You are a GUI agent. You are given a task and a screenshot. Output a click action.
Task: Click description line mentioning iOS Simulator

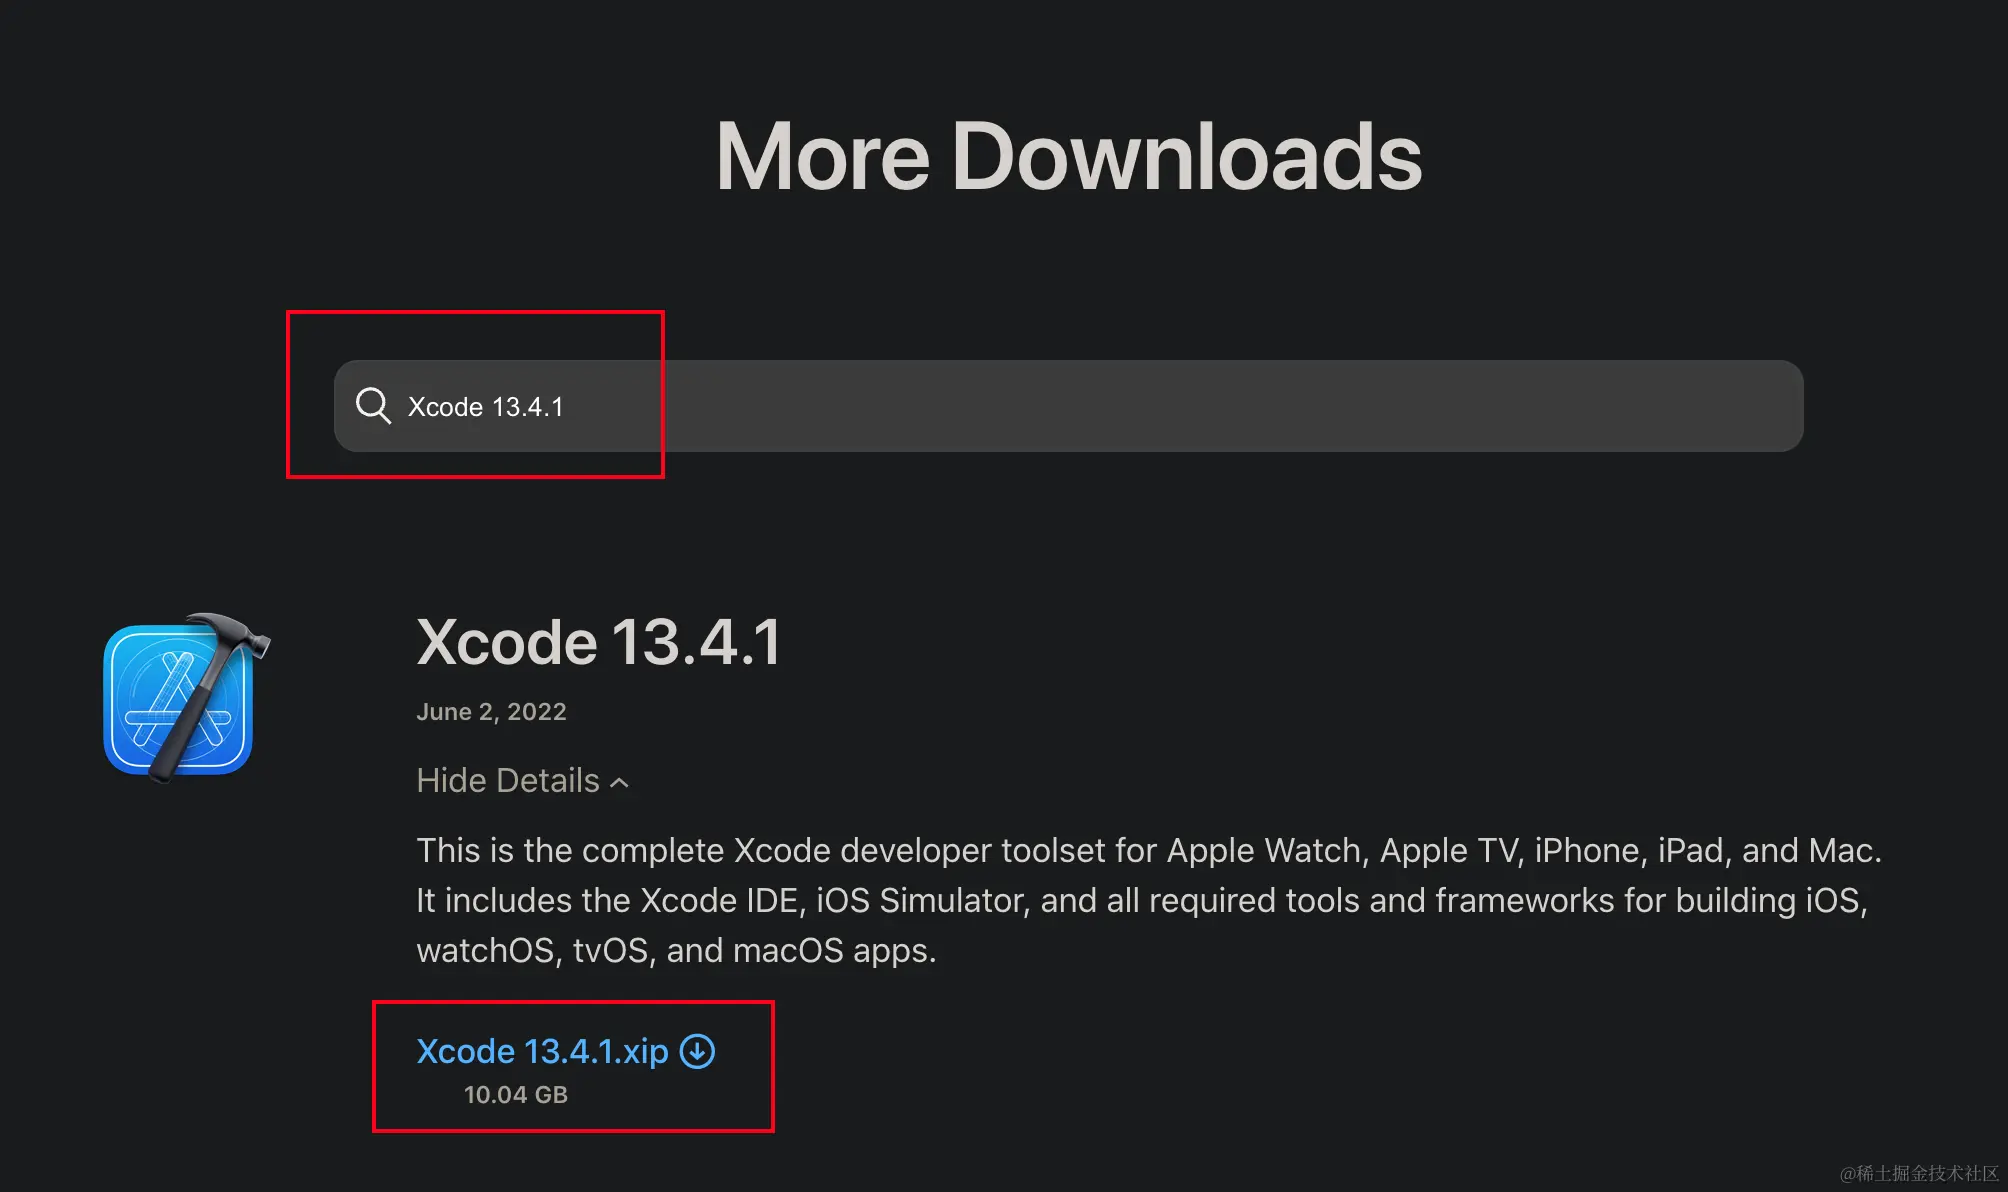coord(1141,900)
